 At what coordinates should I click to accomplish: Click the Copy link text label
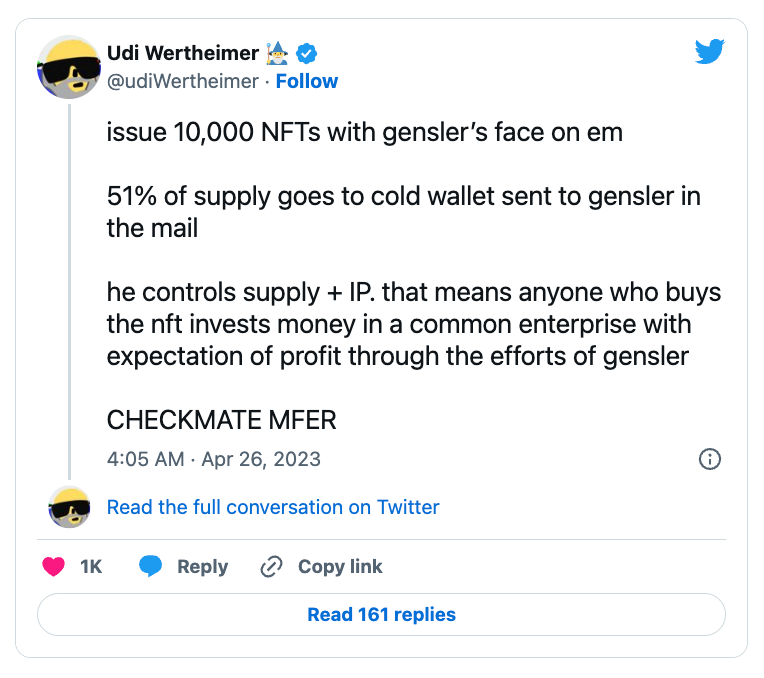340,567
